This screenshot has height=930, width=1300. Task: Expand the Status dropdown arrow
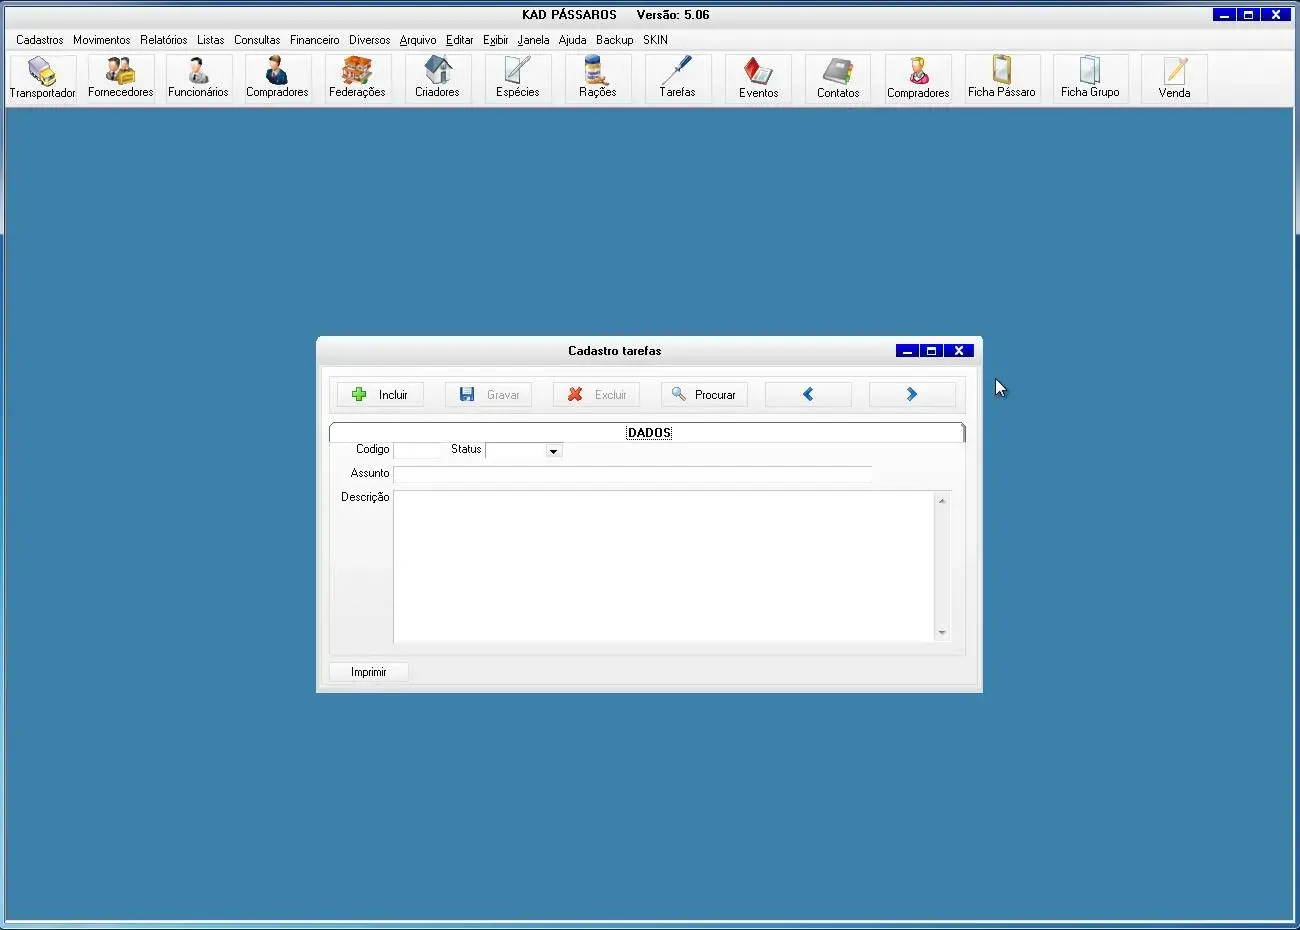pos(553,451)
